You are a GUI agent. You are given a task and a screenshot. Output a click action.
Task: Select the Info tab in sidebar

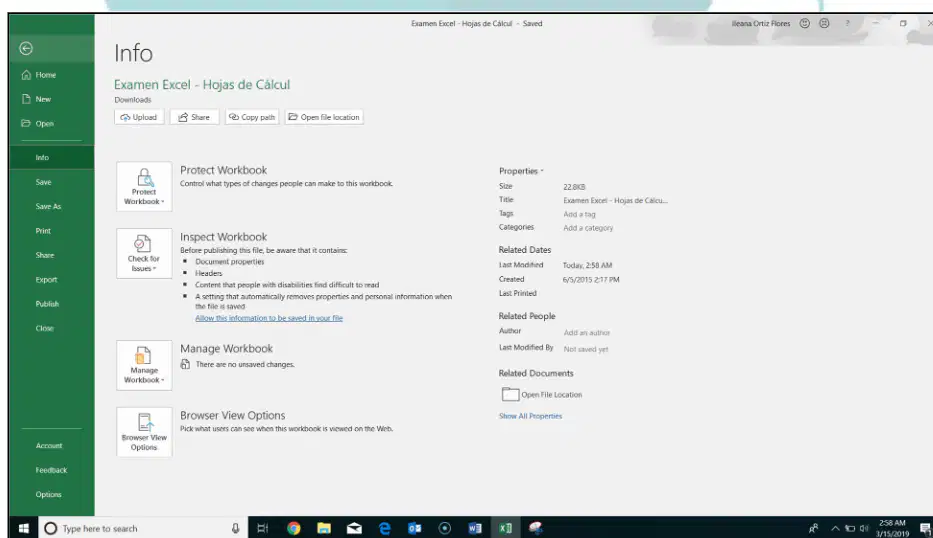[52, 157]
